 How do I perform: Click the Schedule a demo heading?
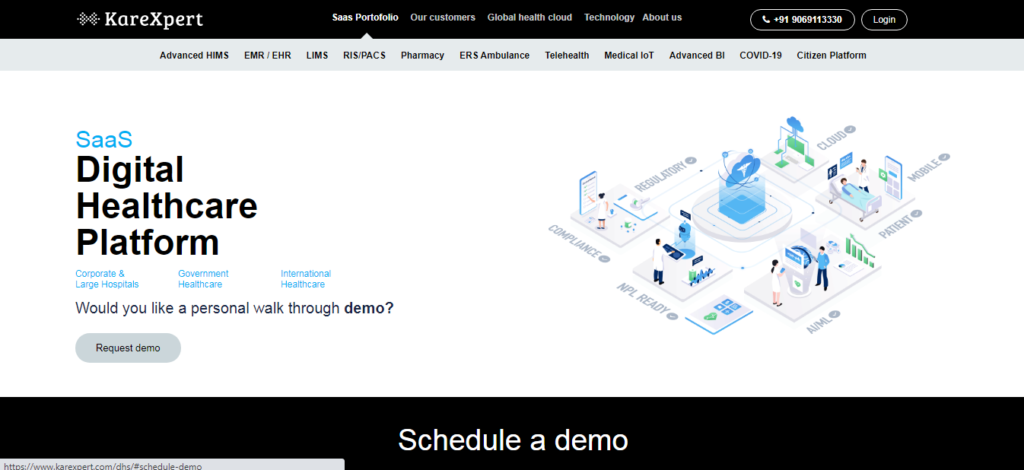click(513, 440)
